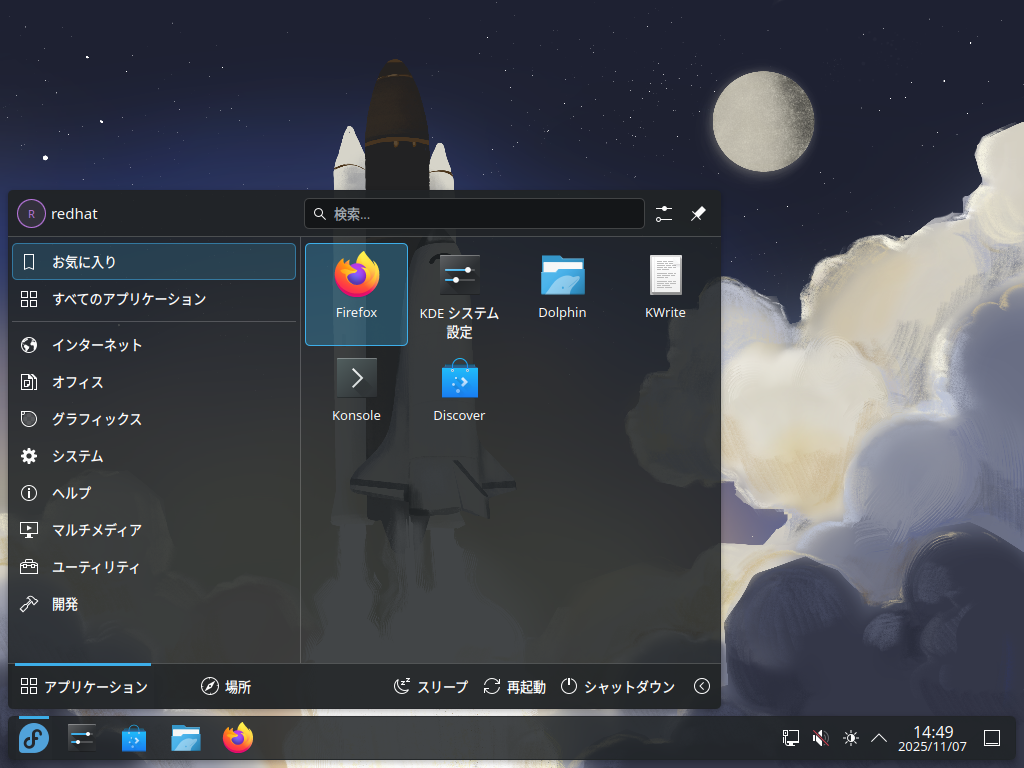Click the 再起動 button
Viewport: 1024px width, 768px height.
(x=515, y=687)
